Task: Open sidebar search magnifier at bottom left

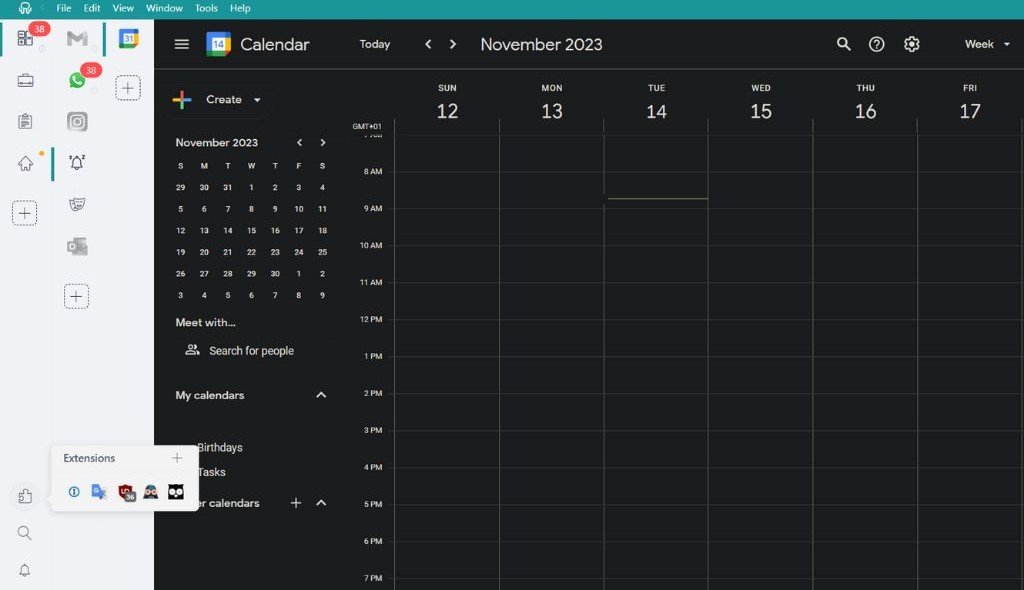Action: [x=25, y=533]
